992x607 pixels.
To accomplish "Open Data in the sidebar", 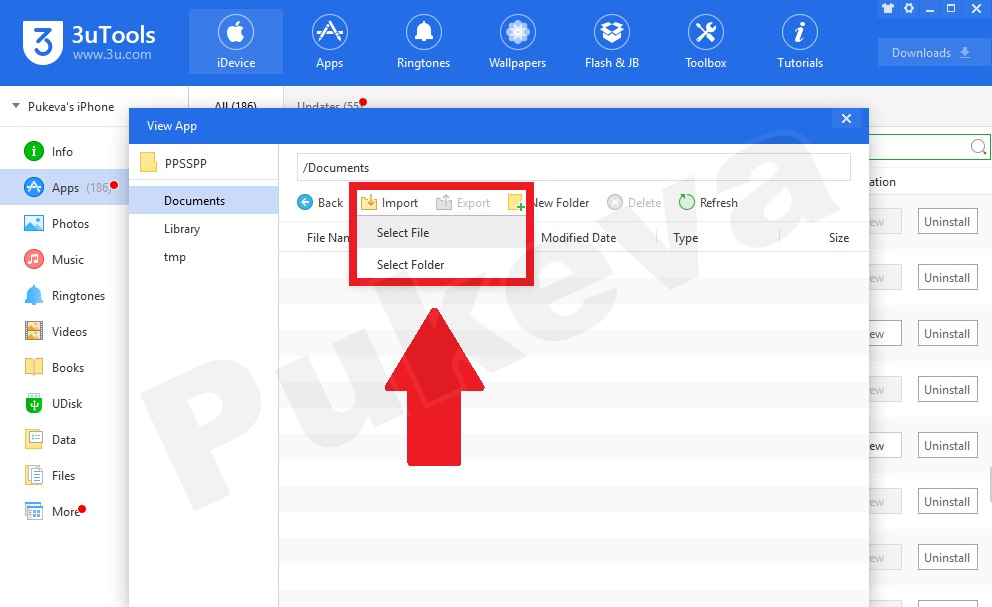I will point(63,440).
